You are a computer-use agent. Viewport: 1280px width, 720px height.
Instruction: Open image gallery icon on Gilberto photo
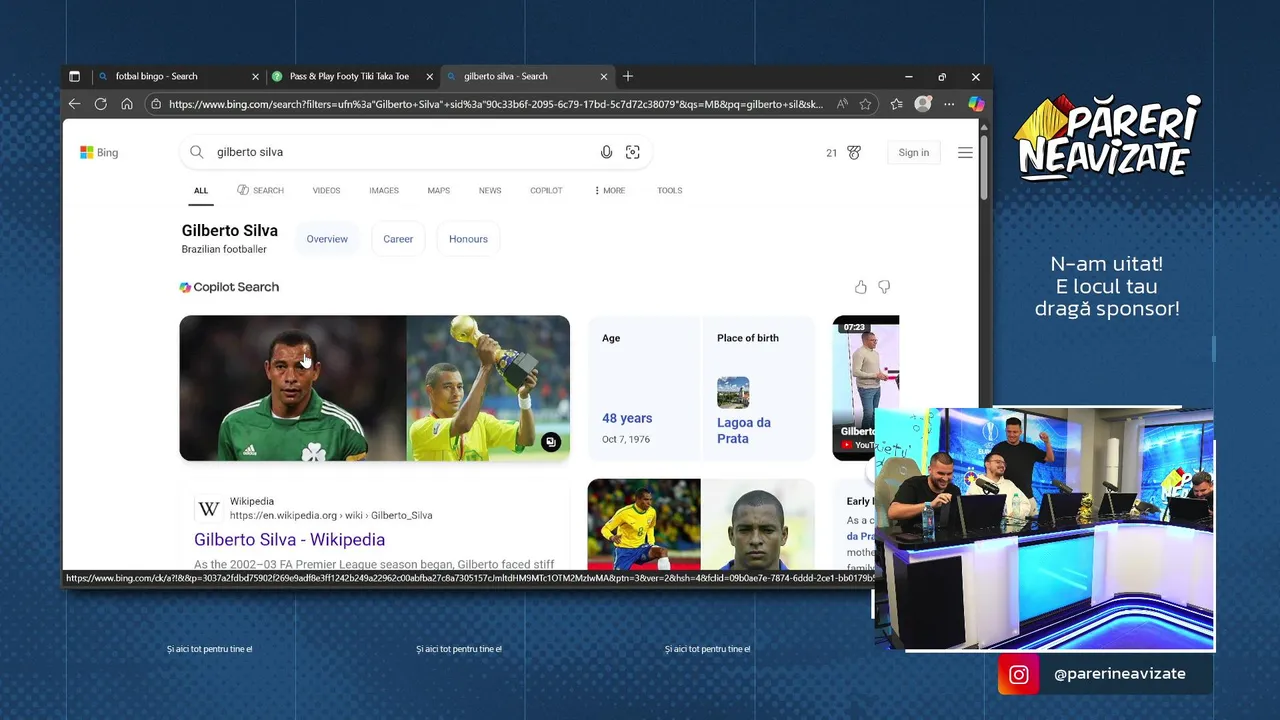click(x=551, y=442)
